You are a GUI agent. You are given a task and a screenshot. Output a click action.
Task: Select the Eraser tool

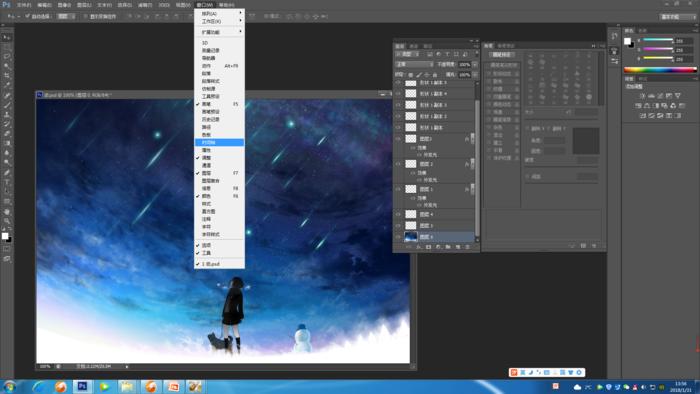tap(7, 133)
